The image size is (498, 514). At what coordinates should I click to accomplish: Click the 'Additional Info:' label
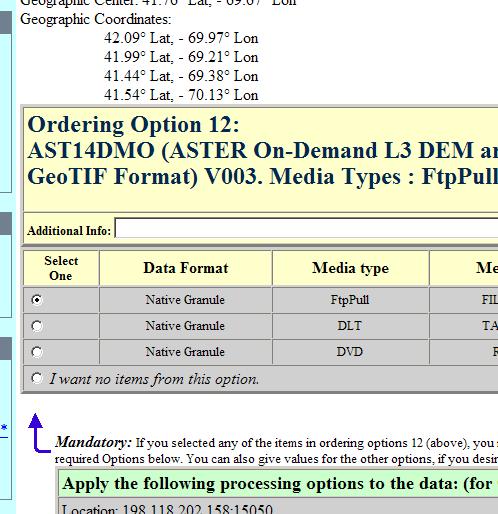(x=69, y=231)
